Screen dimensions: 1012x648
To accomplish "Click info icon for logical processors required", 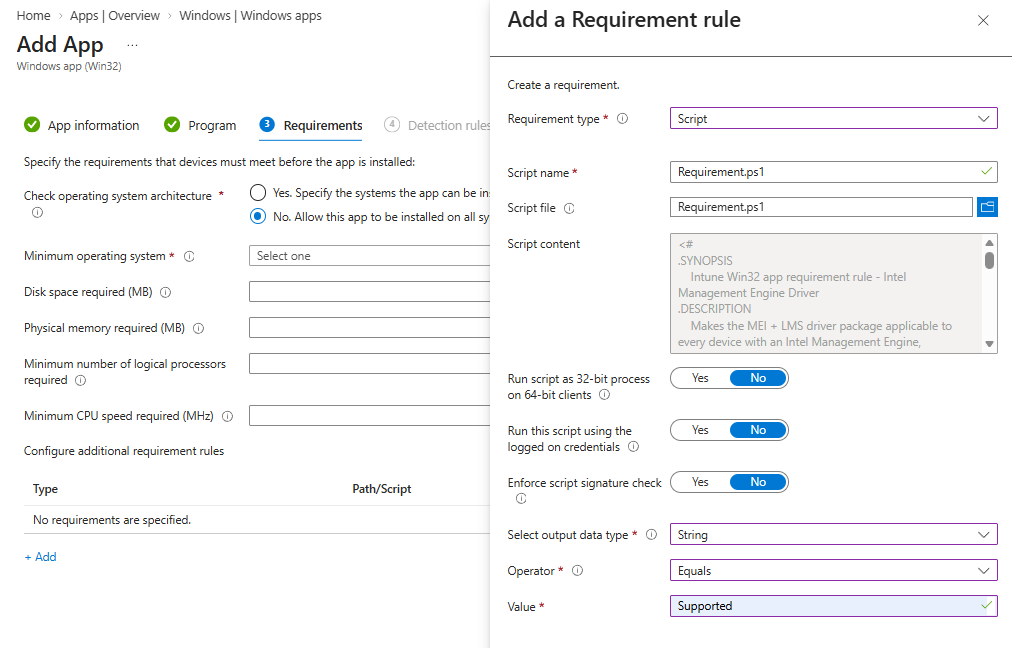I will click(x=80, y=380).
